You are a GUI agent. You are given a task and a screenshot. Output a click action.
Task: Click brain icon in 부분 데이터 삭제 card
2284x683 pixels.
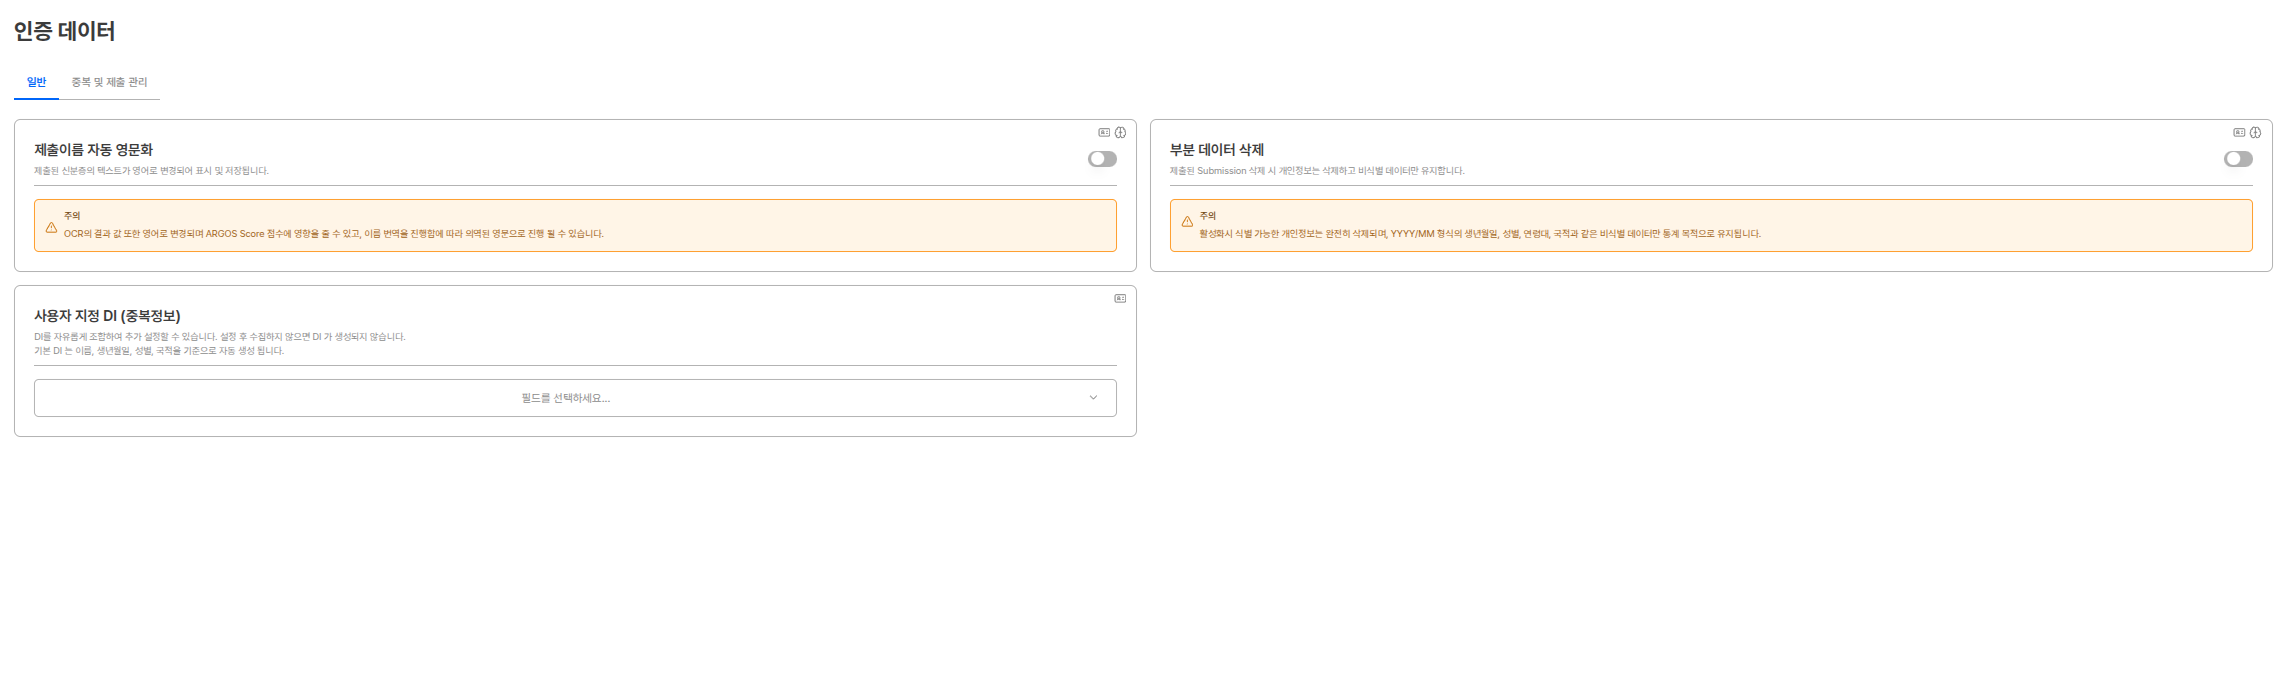(2255, 132)
